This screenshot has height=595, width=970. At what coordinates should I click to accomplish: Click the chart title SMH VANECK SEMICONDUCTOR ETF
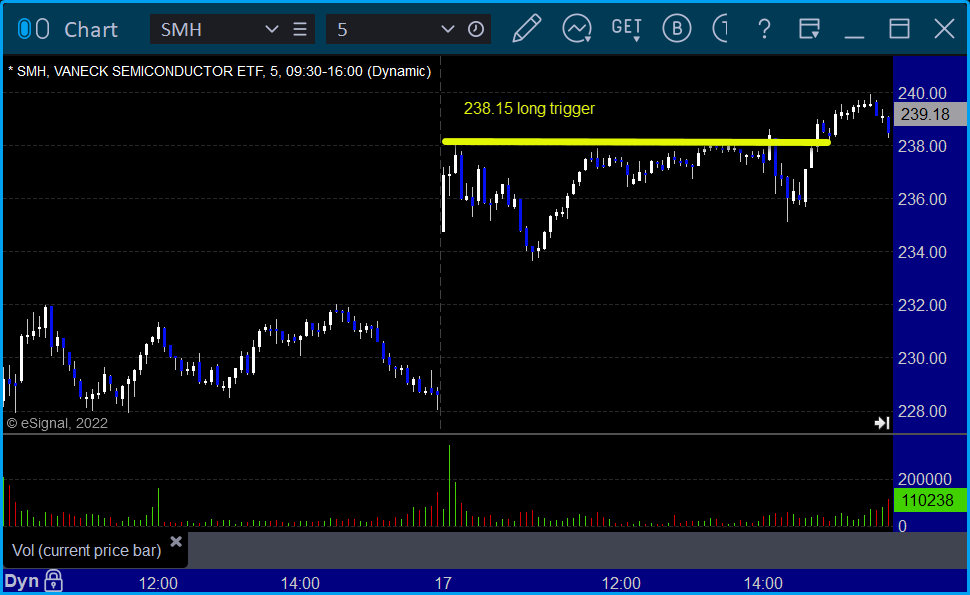click(x=219, y=71)
